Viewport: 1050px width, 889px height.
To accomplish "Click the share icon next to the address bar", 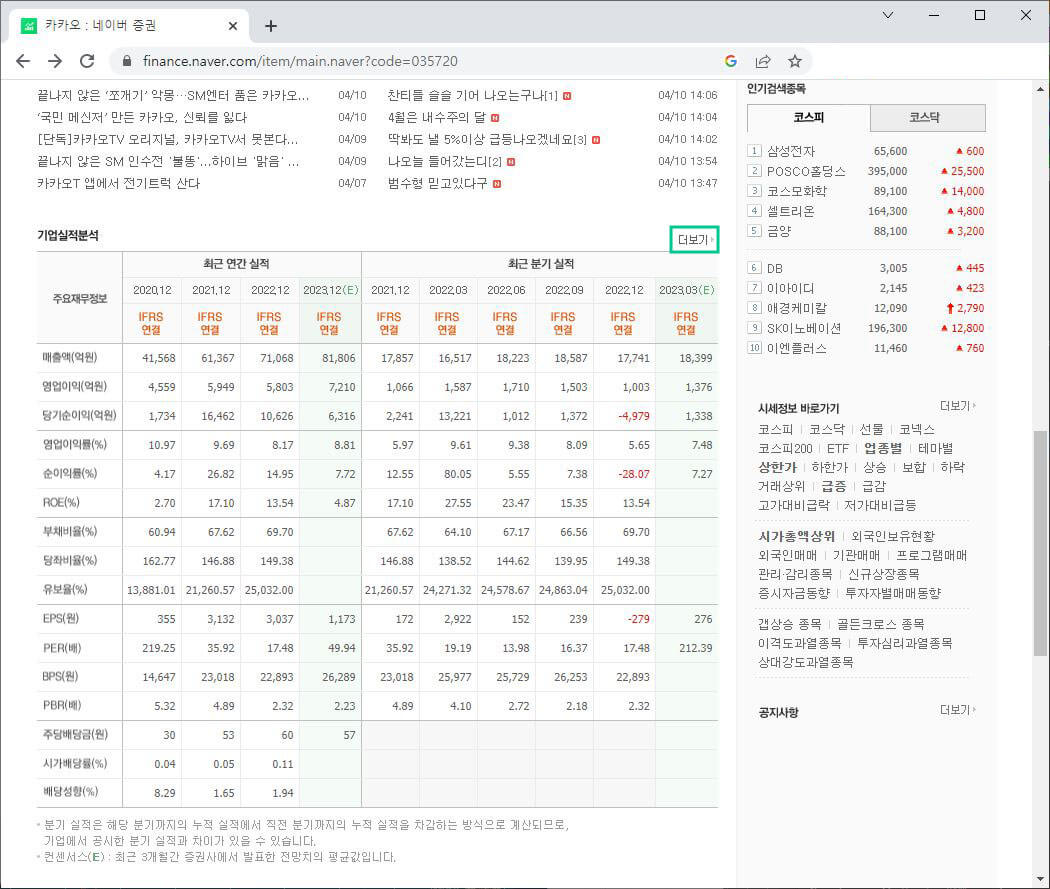I will point(762,60).
